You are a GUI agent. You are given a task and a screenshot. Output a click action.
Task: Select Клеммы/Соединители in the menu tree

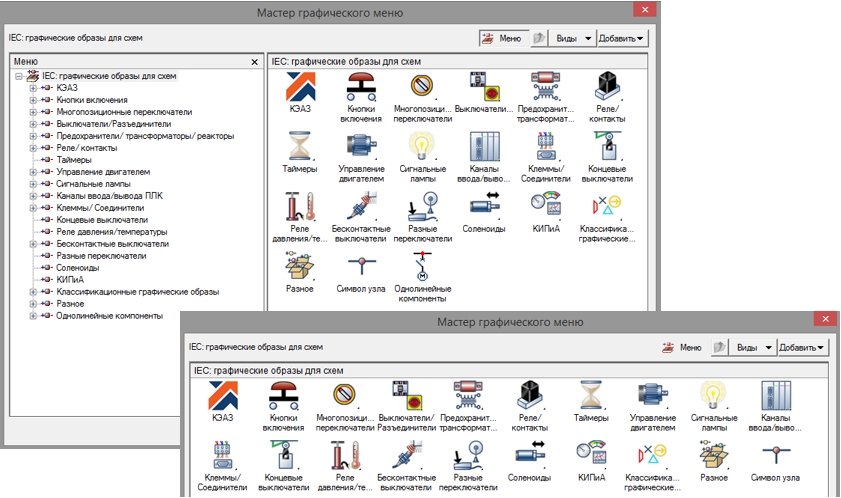click(100, 208)
